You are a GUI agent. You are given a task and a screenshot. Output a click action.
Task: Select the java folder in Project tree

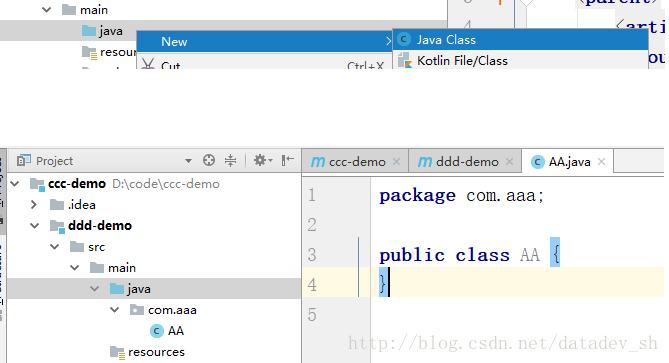[139, 289]
